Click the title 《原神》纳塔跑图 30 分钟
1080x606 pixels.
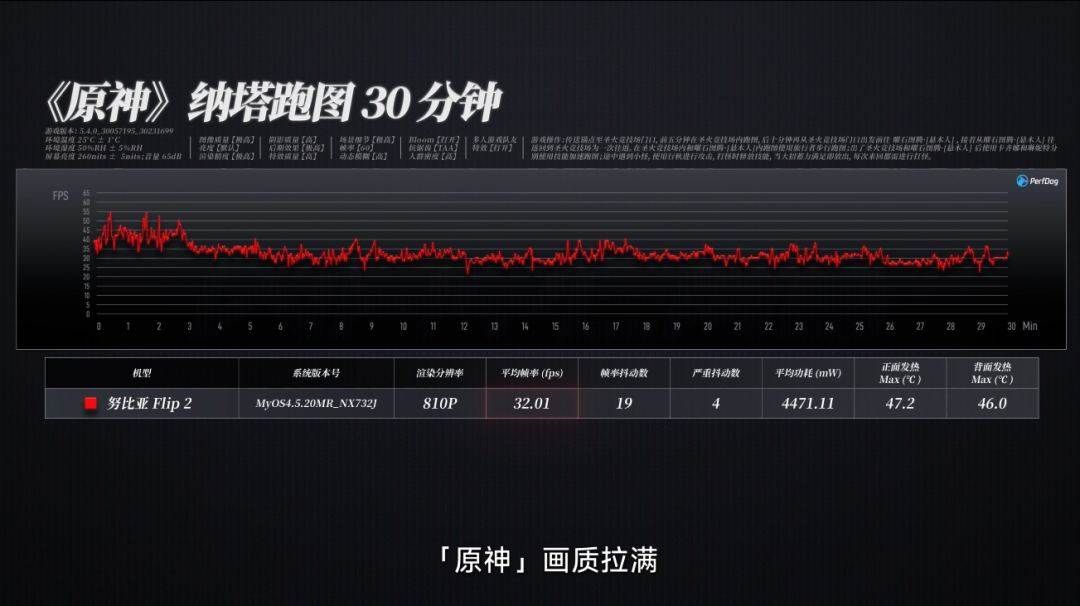click(x=273, y=102)
